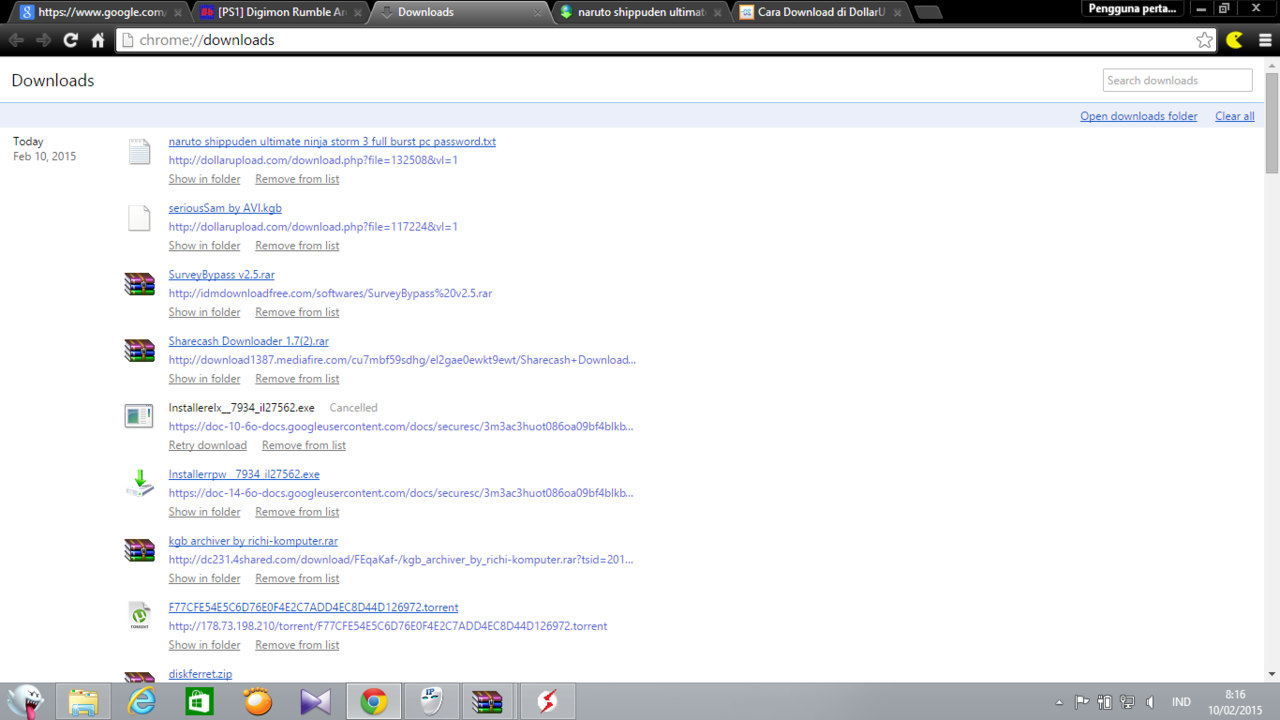Viewport: 1280px width, 720px height.
Task: Click the uTorrent icon beside the torrent file
Action: [140, 616]
